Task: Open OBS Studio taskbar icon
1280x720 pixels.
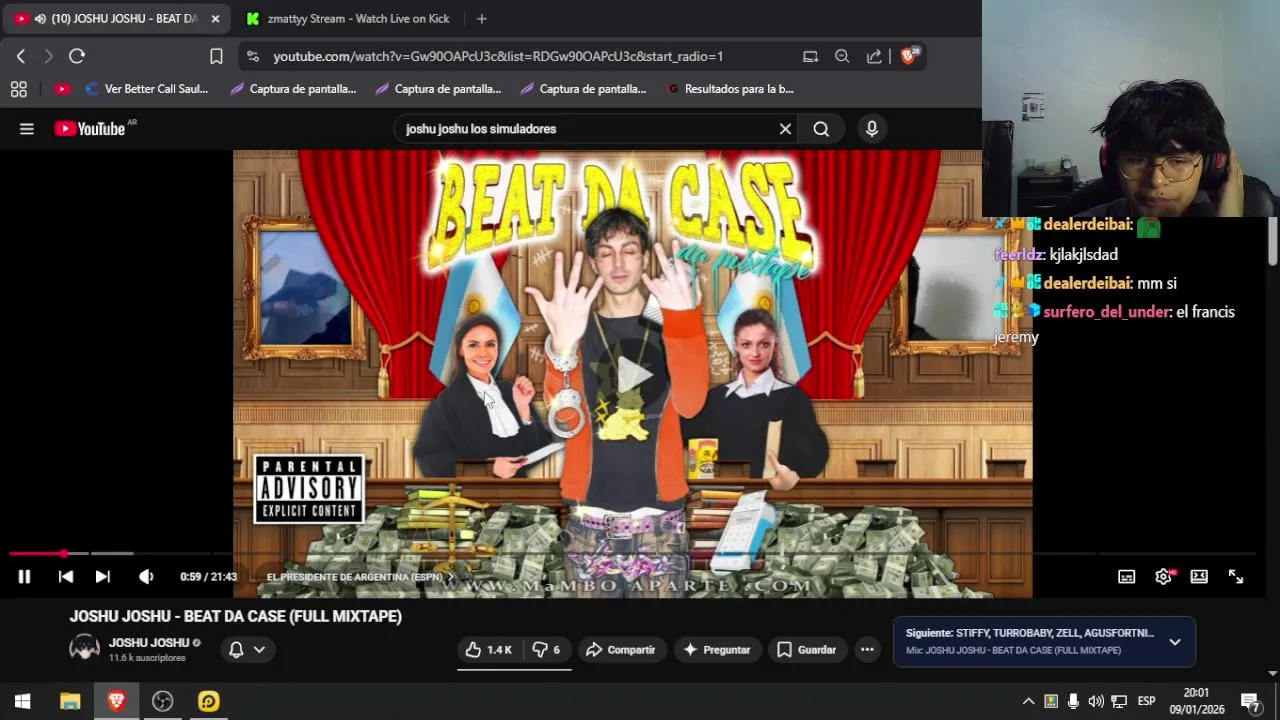Action: pos(162,701)
